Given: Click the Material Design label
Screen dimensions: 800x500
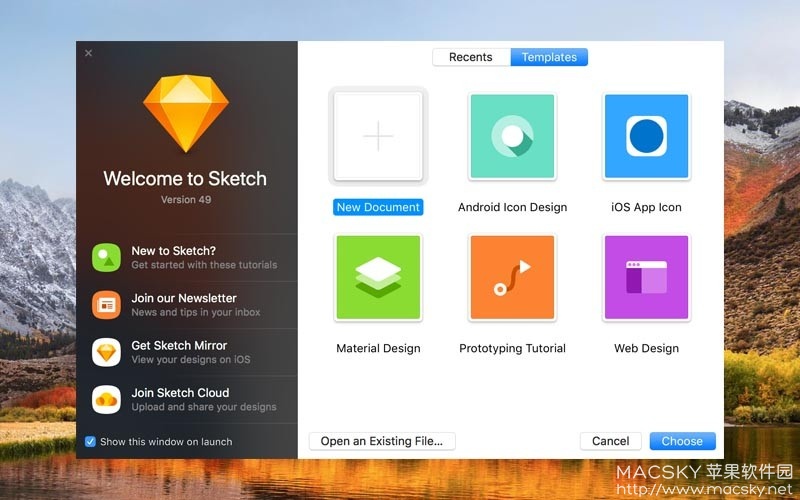Looking at the screenshot, I should coord(378,348).
